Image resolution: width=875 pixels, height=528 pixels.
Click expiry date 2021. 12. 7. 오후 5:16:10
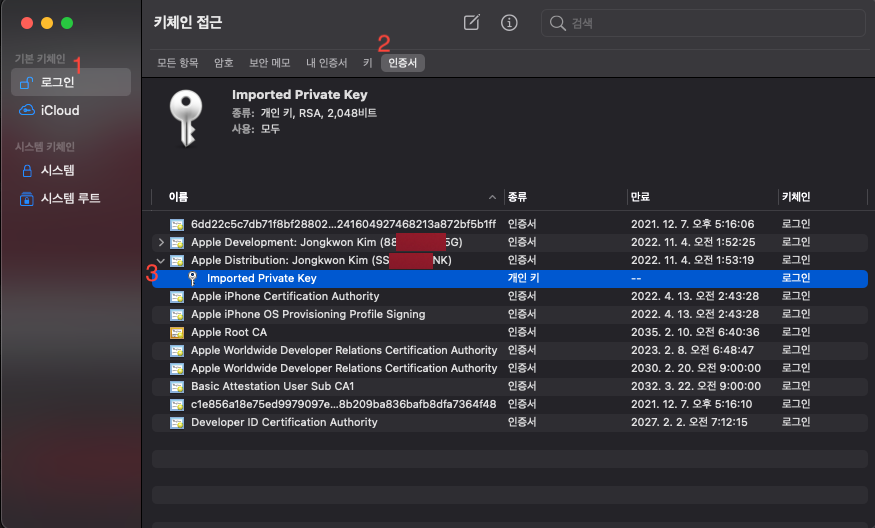[x=691, y=404]
